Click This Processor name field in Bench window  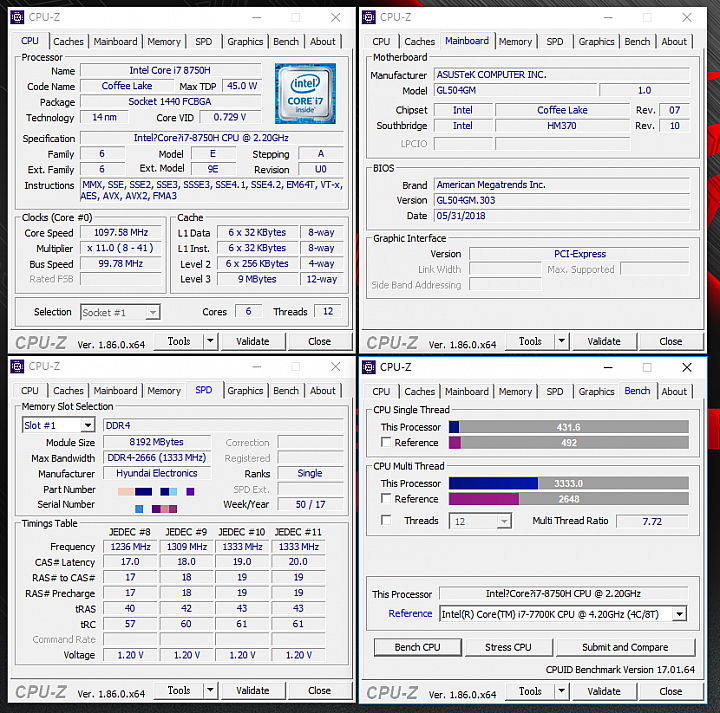click(563, 593)
